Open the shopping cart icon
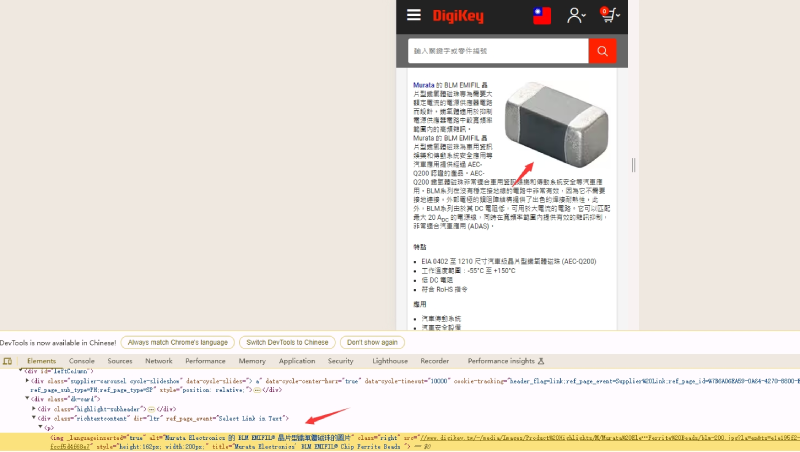This screenshot has width=800, height=452. 609,15
